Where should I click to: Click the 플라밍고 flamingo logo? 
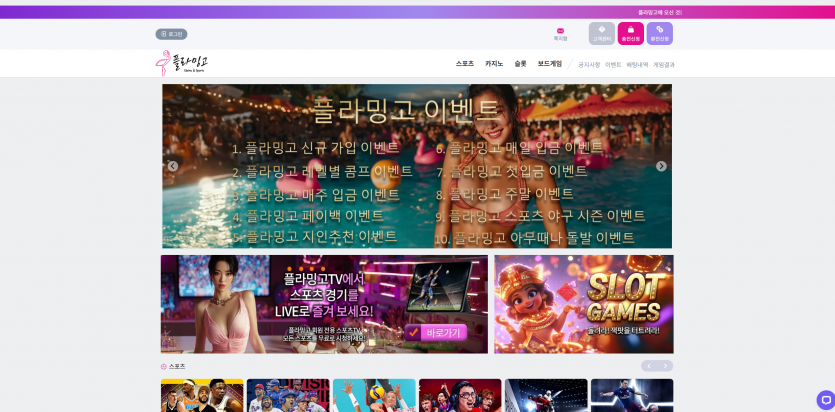pyautogui.click(x=182, y=63)
